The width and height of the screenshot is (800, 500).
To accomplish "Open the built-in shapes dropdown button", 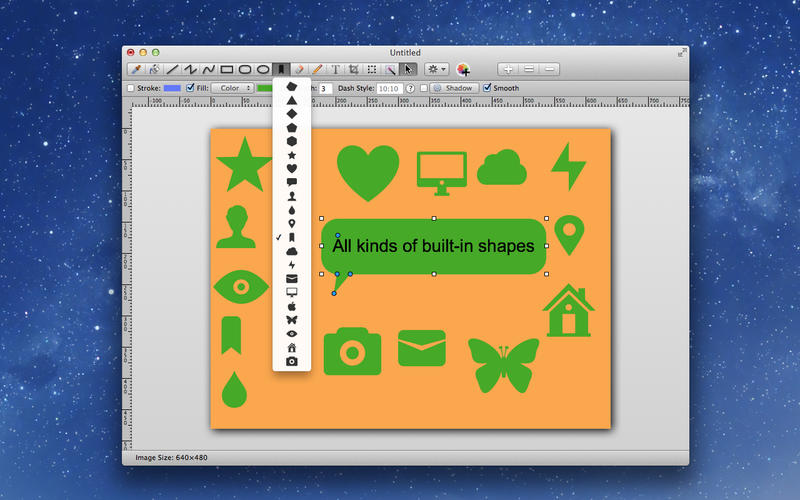I will click(282, 70).
